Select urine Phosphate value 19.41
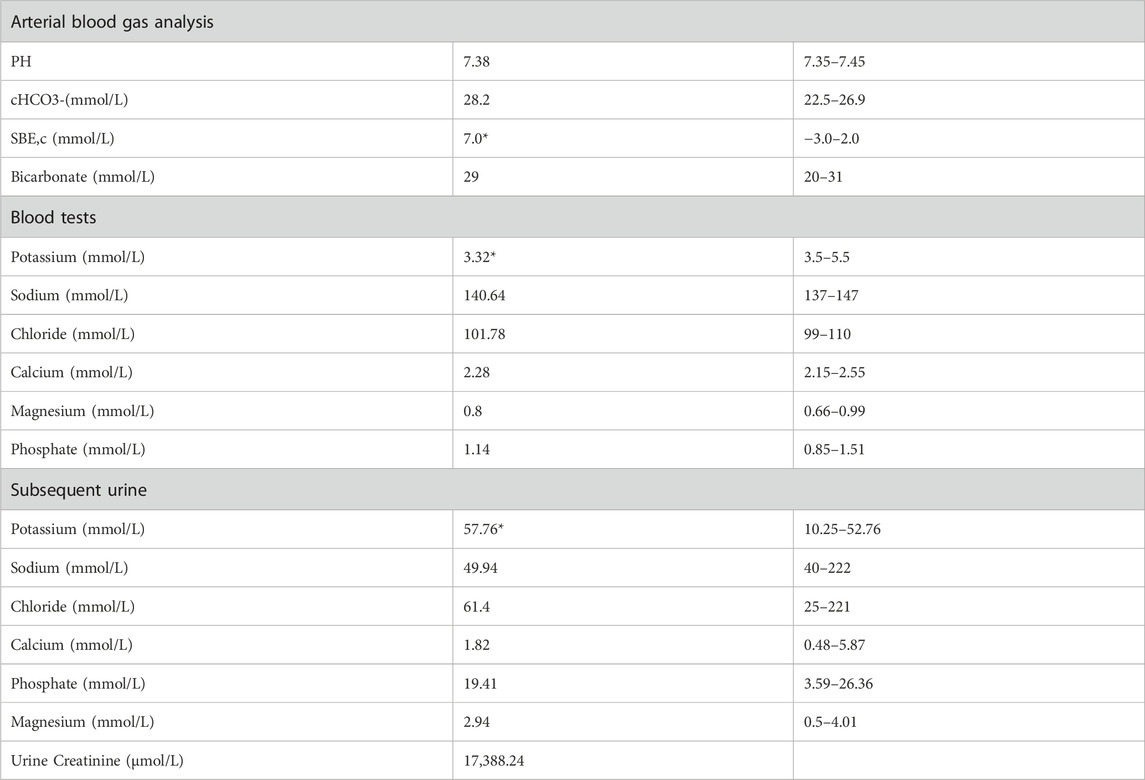 tap(480, 684)
